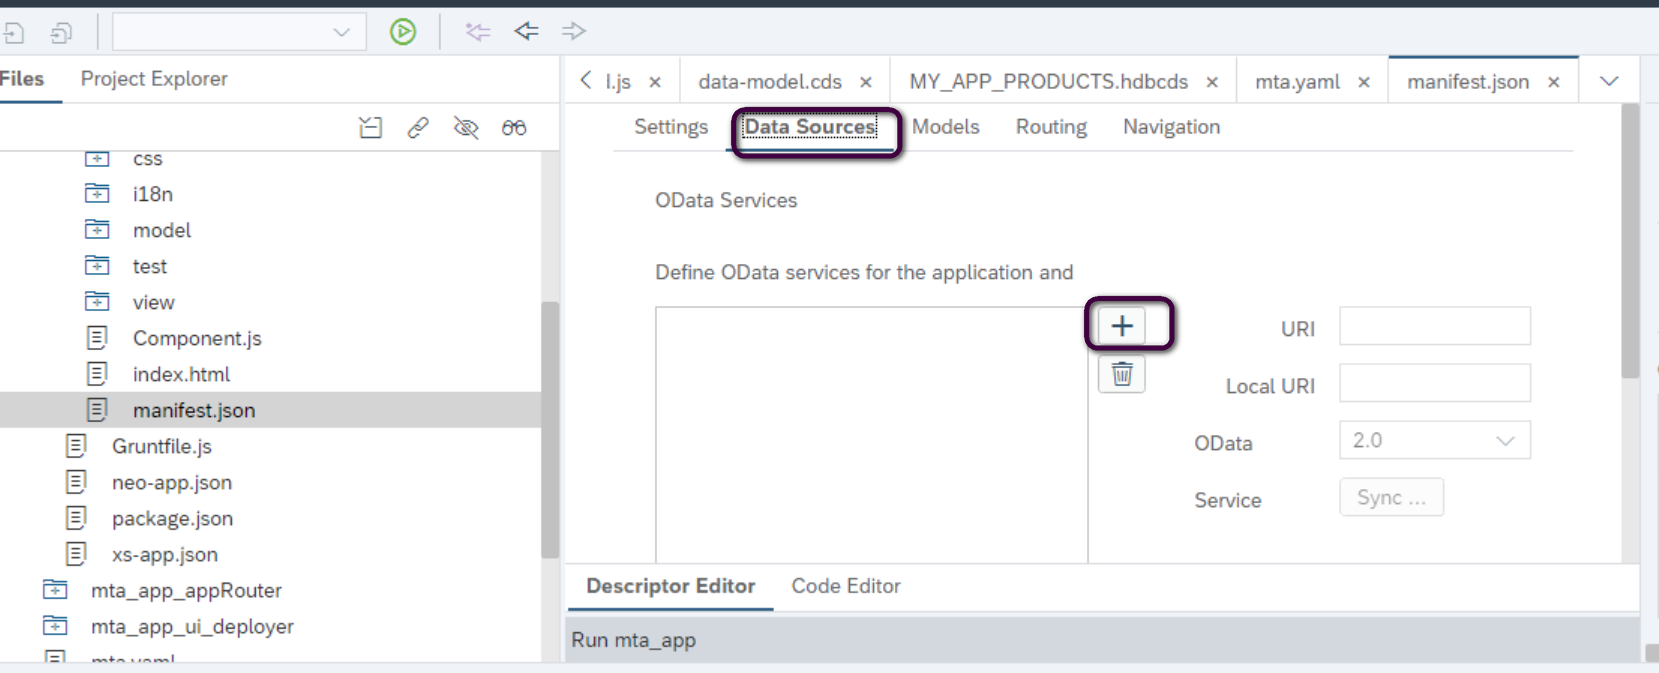The height and width of the screenshot is (673, 1659).
Task: Click the Component.js file icon
Action: (97, 338)
